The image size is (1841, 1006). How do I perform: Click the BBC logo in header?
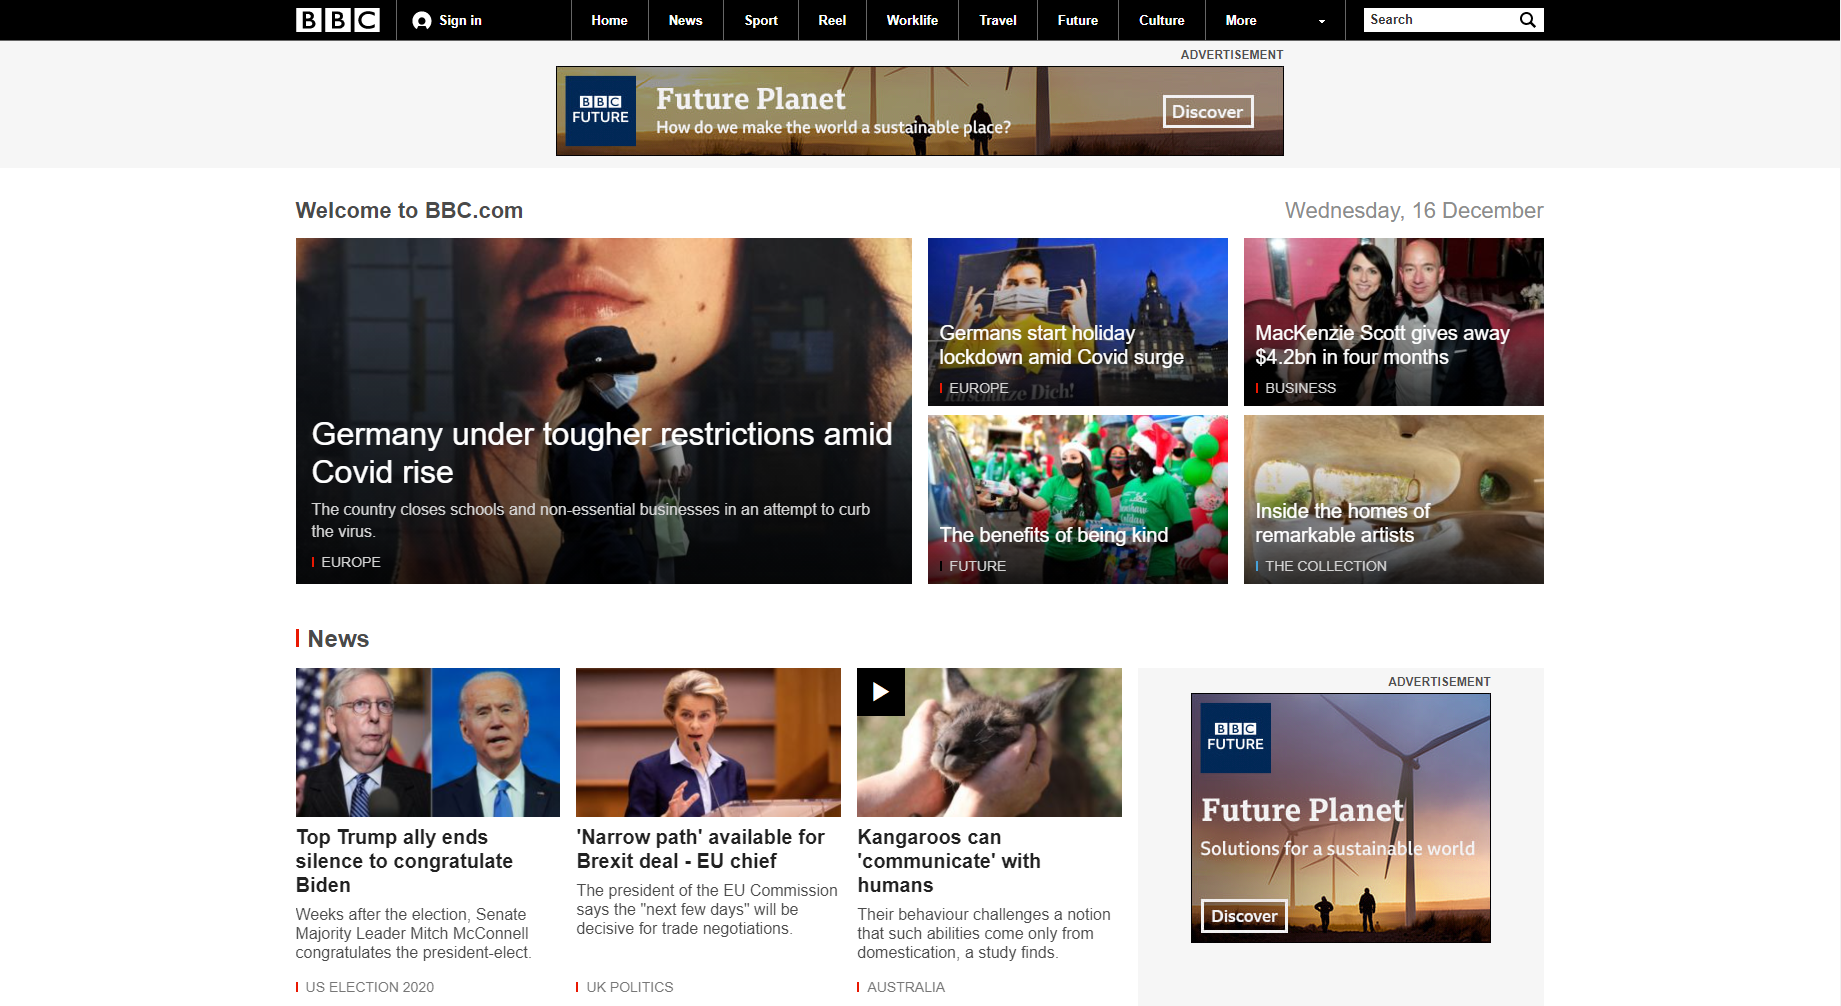pyautogui.click(x=337, y=20)
